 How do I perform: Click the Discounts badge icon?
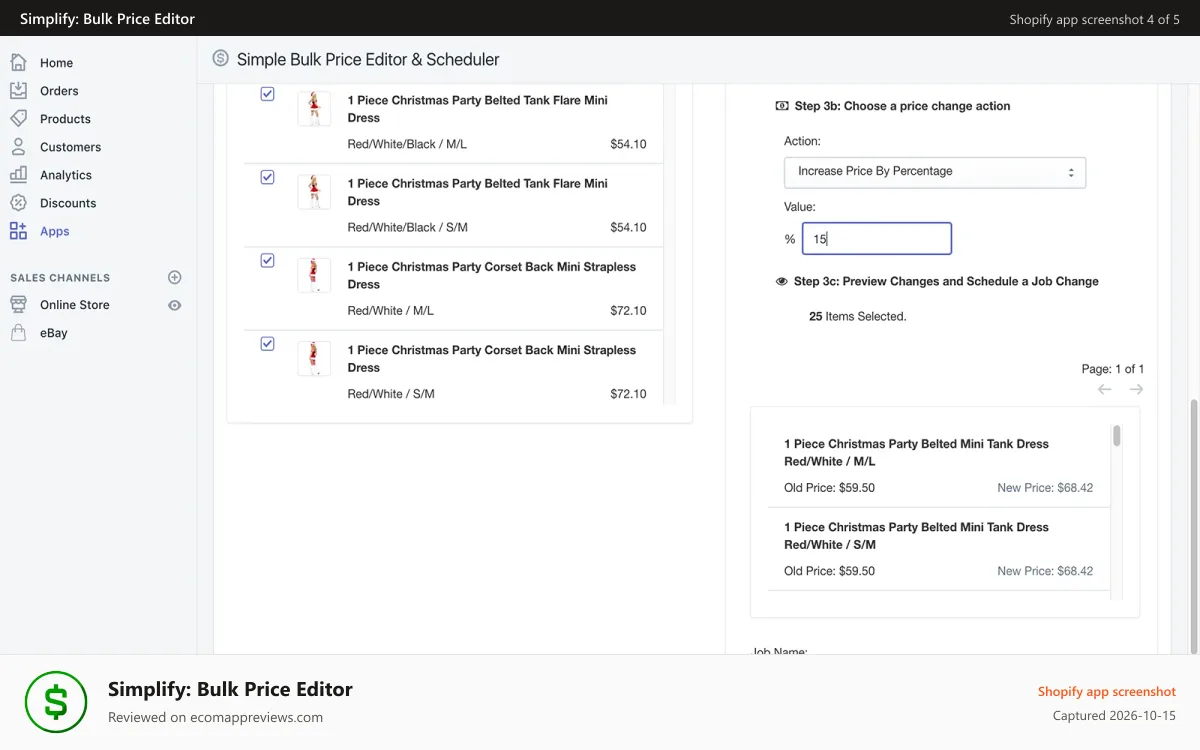click(18, 202)
